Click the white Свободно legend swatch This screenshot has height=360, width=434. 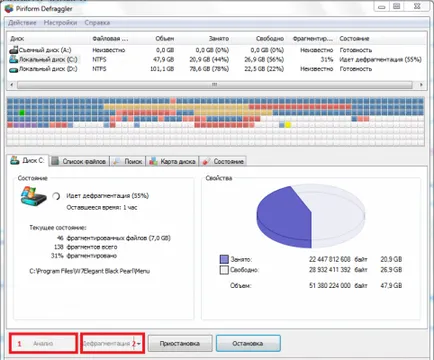click(224, 270)
